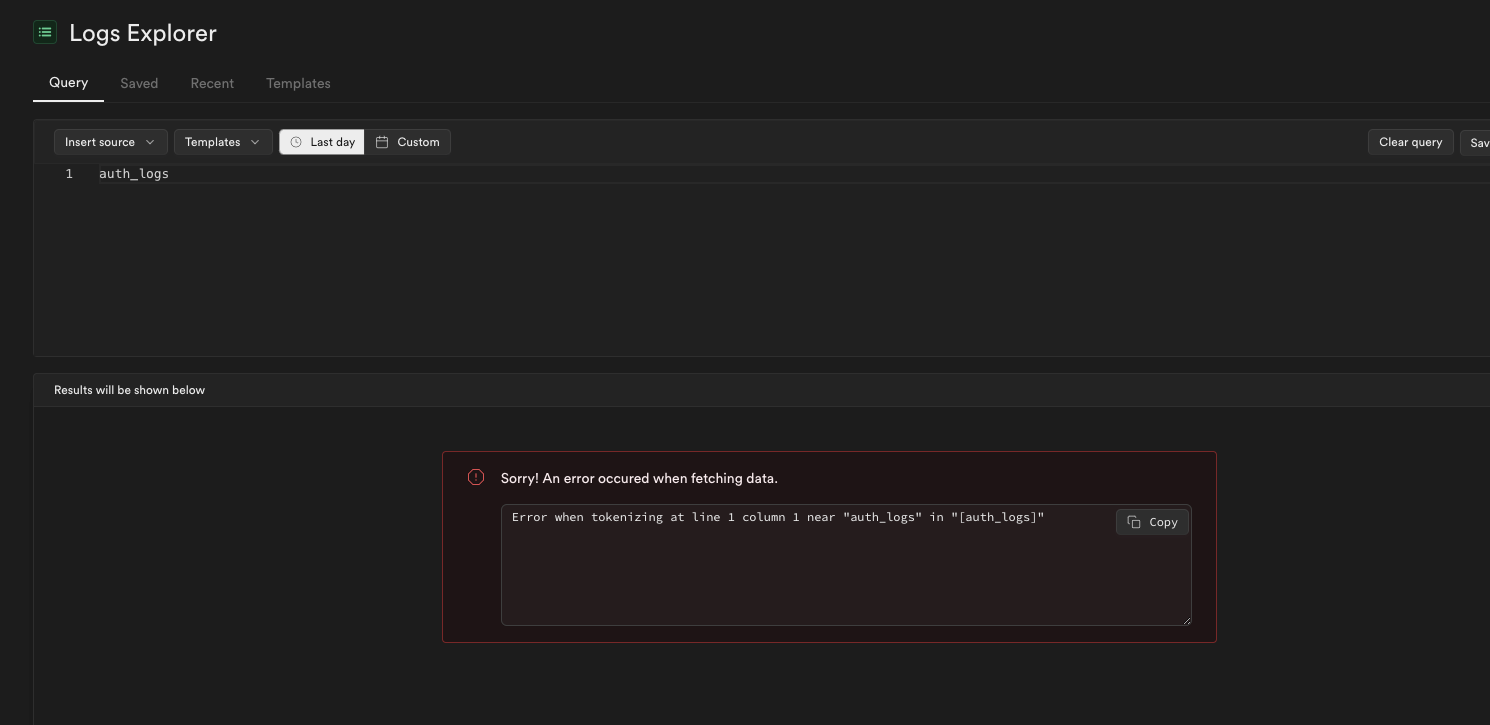Click the auth_logs text in query editor
The image size is (1490, 725).
(x=134, y=174)
